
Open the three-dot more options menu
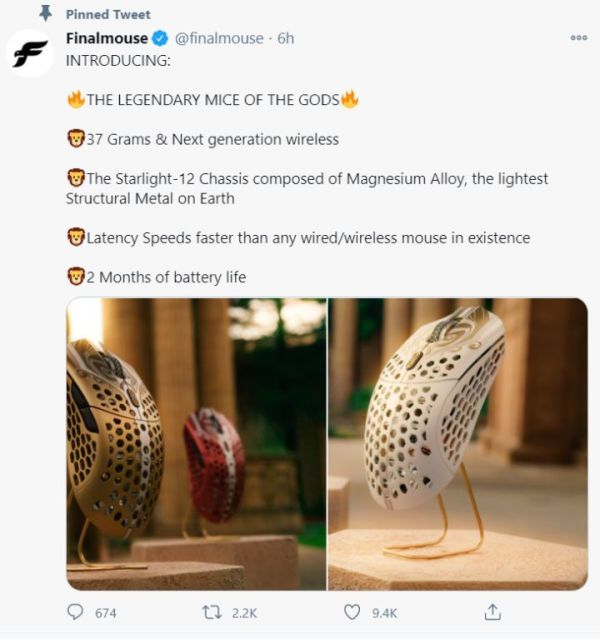coord(578,38)
